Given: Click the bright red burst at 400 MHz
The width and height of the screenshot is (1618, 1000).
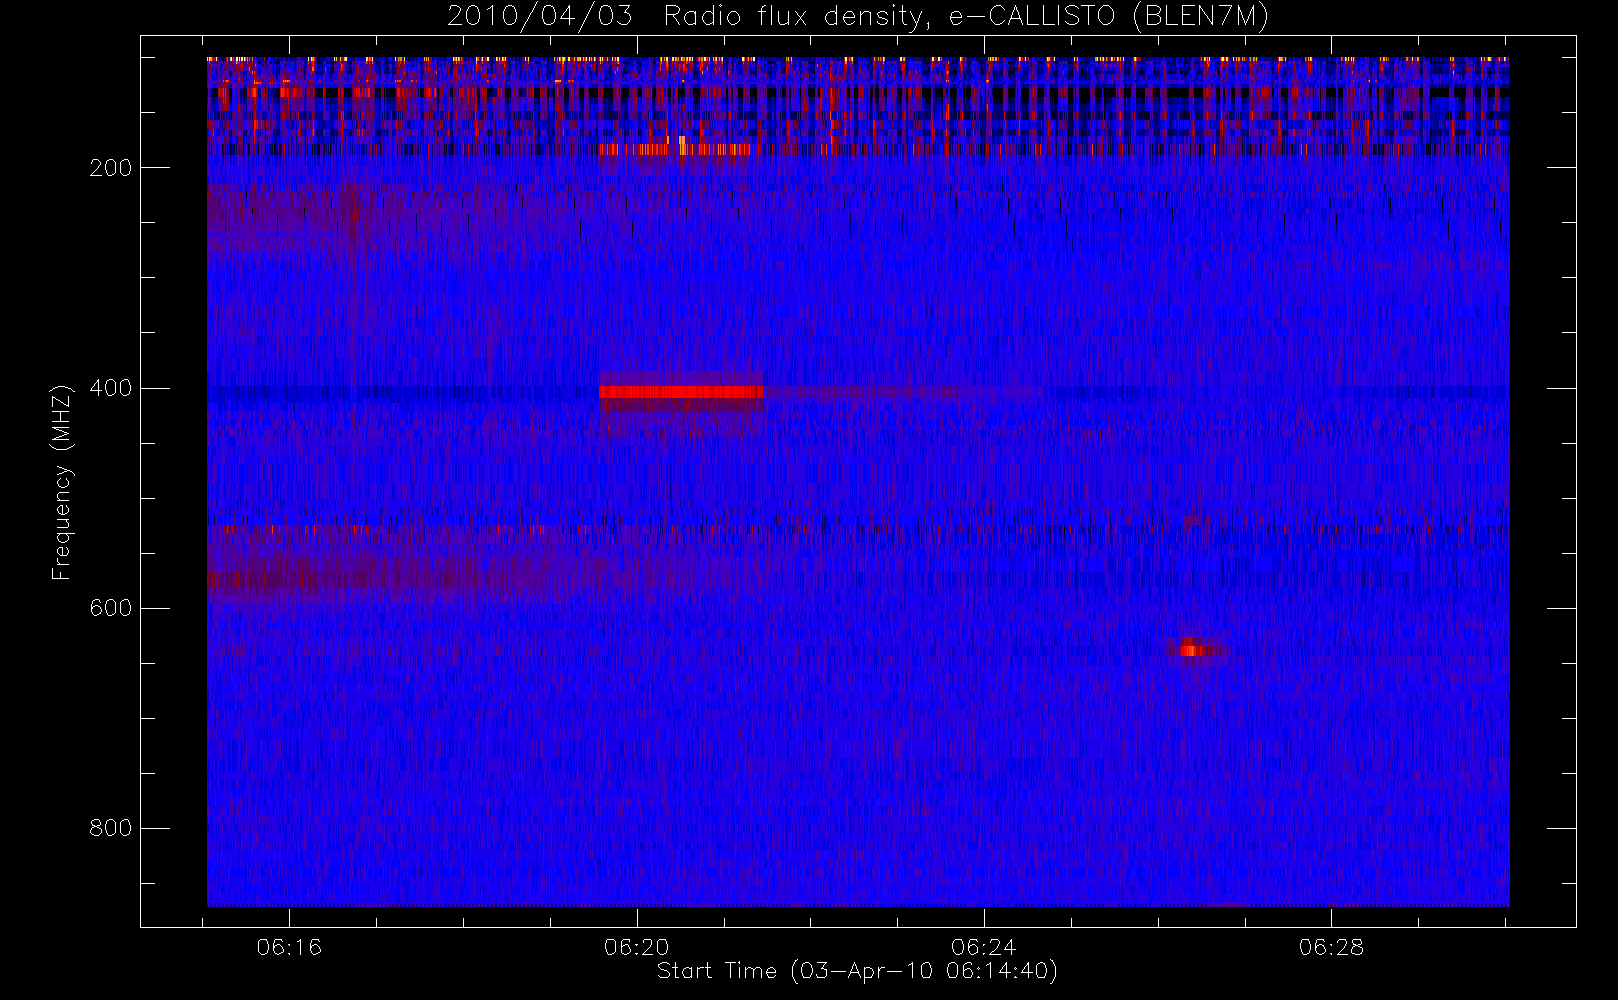Looking at the screenshot, I should [x=682, y=392].
